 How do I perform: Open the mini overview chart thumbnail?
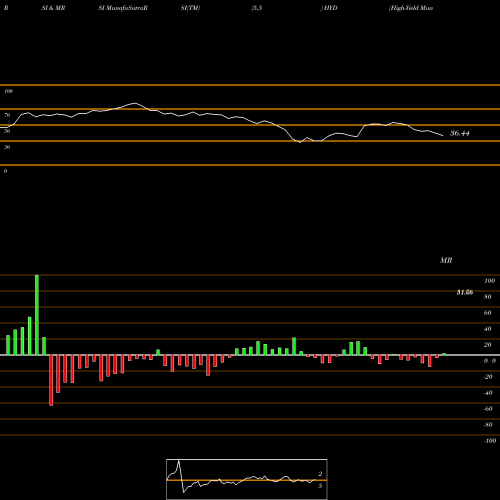coord(247,479)
